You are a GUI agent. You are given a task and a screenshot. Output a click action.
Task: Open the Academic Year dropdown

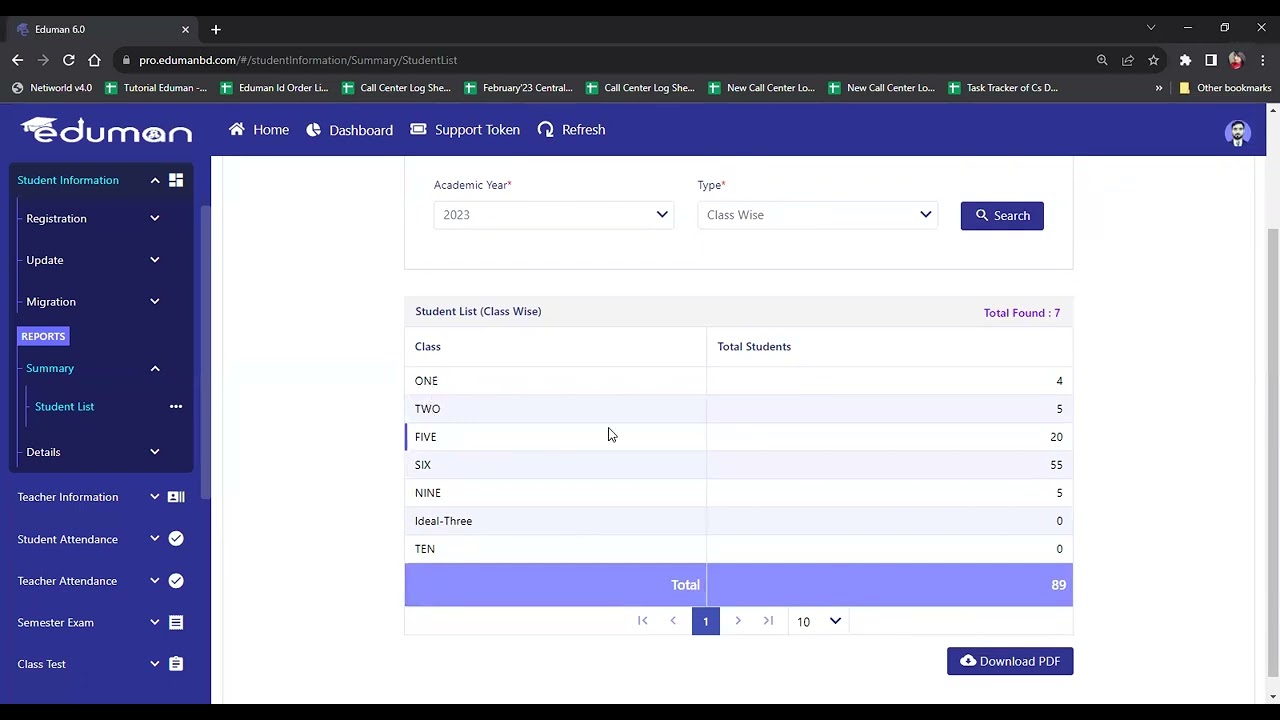[x=554, y=215]
